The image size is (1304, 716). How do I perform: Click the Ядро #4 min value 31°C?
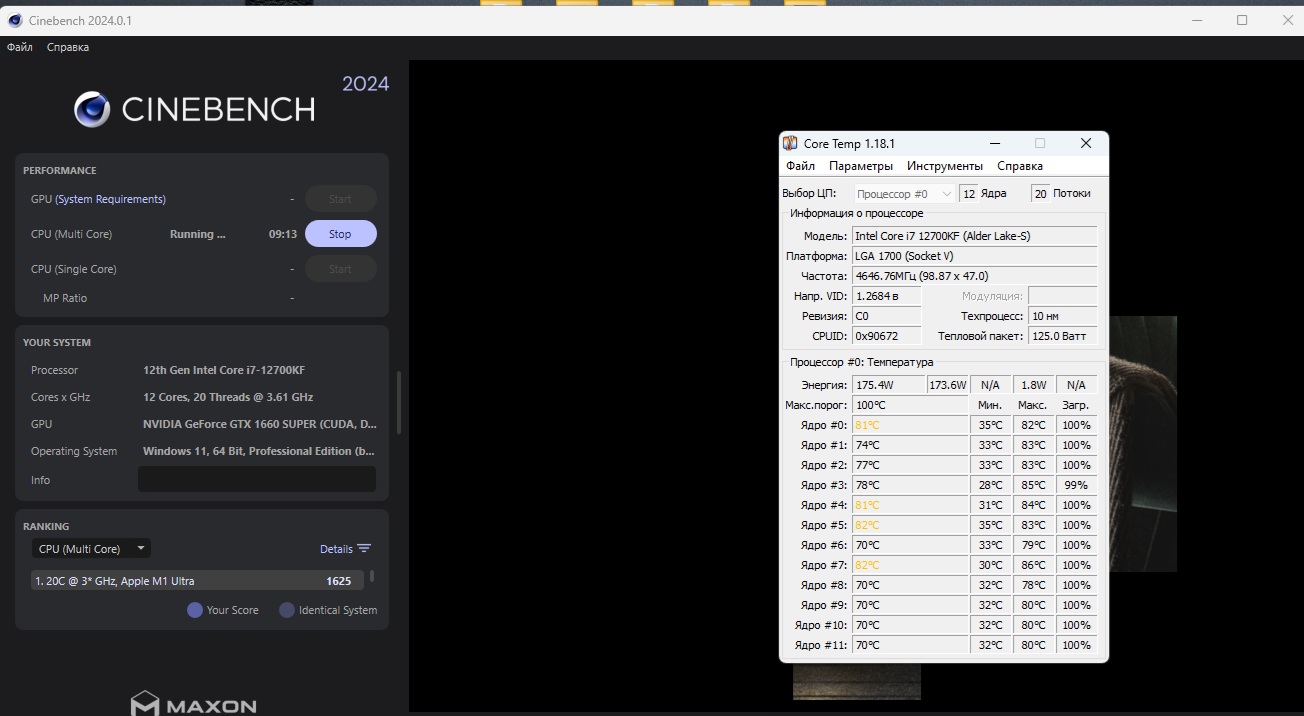click(x=991, y=505)
